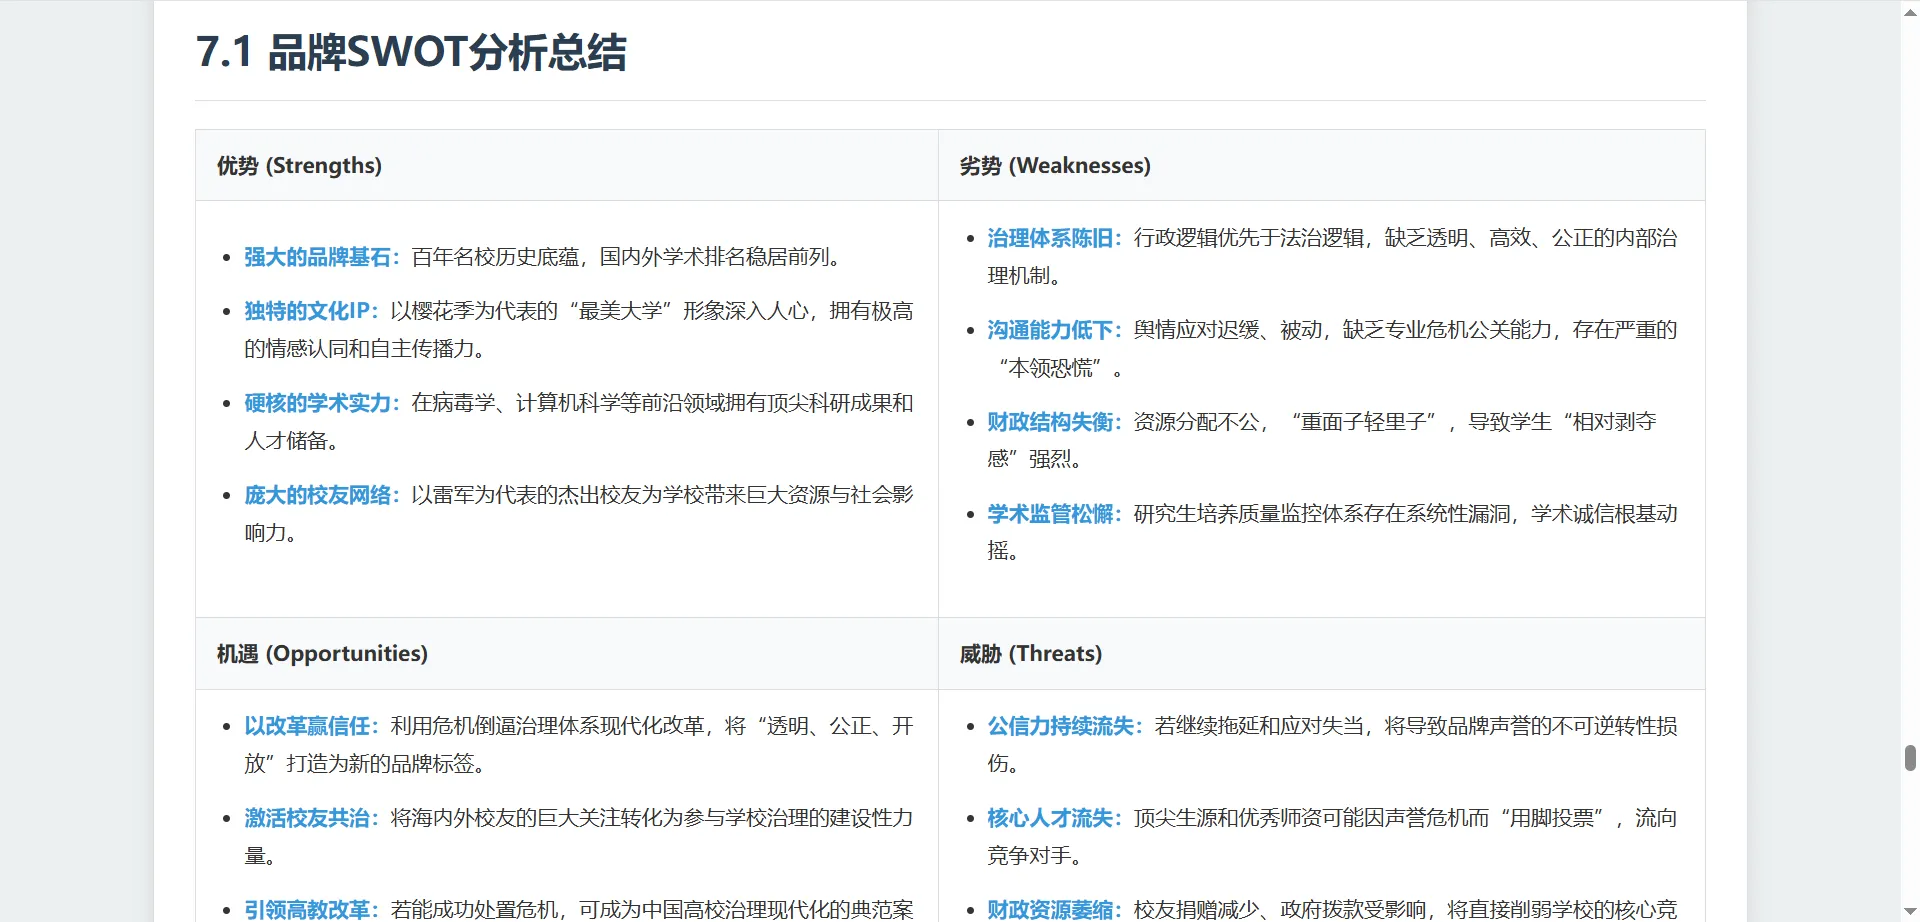Click the 7.1 品牌SWOT分析总结 heading
This screenshot has width=1920, height=922.
point(411,53)
